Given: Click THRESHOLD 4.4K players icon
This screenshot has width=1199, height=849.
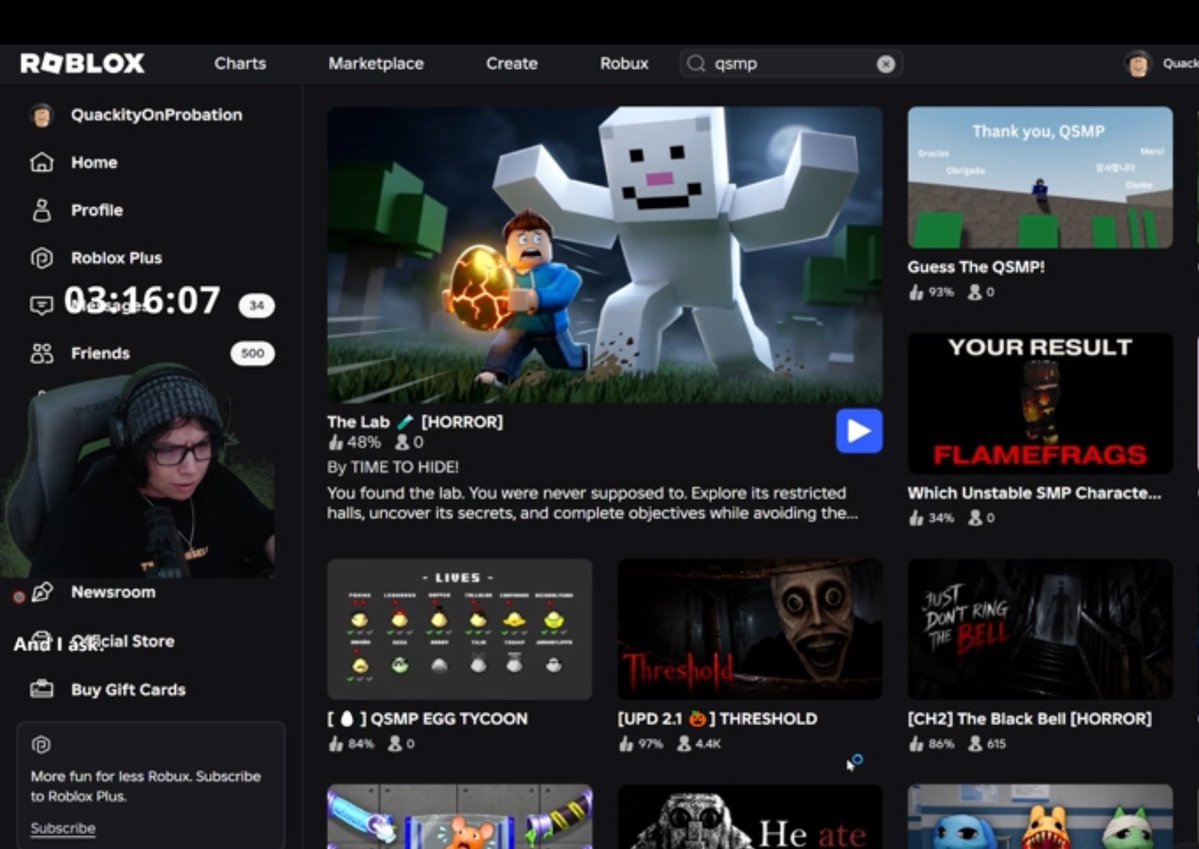Looking at the screenshot, I should 684,743.
